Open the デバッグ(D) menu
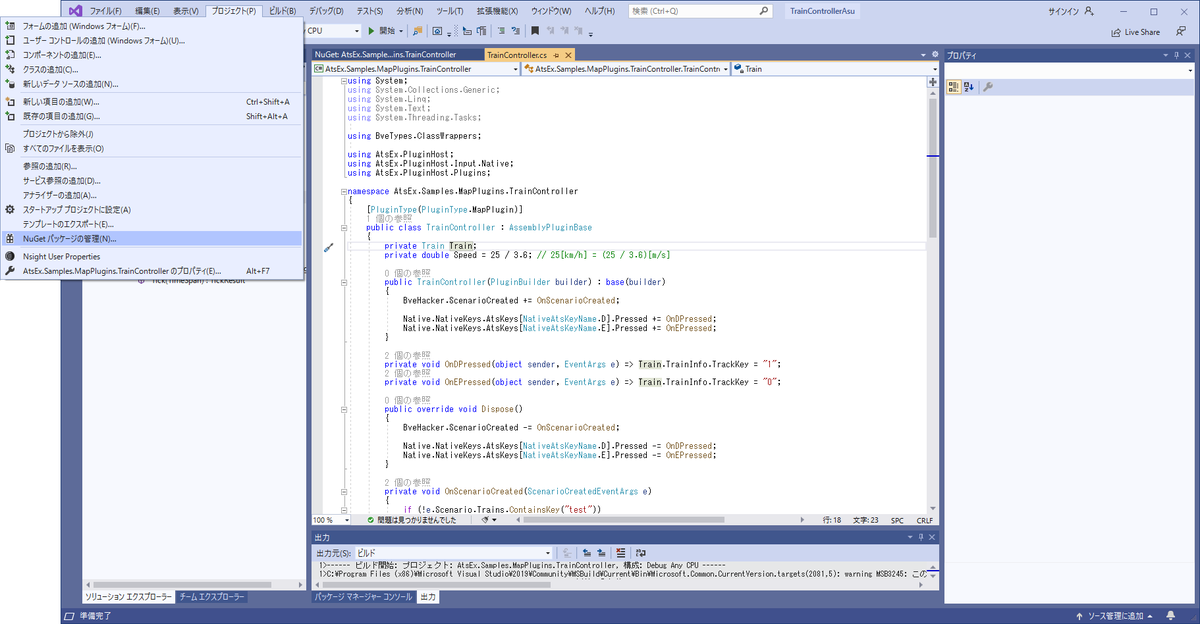This screenshot has height=624, width=1200. click(328, 10)
